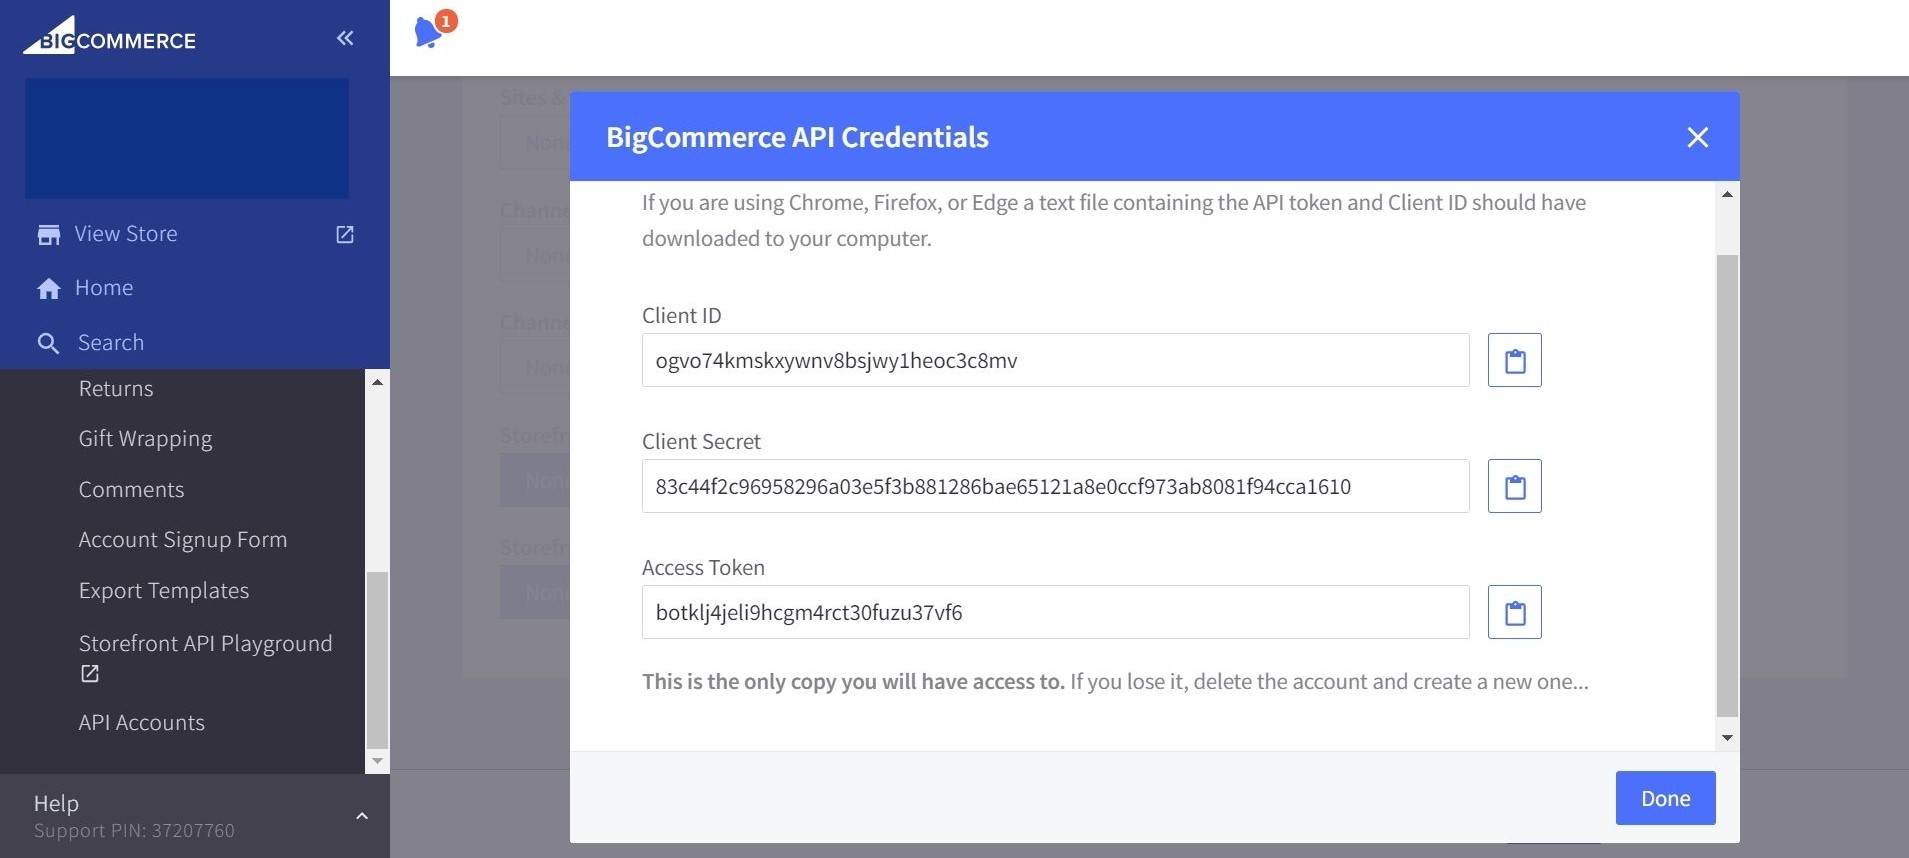Click the BigCommerce logo
This screenshot has width=1909, height=858.
coord(110,36)
